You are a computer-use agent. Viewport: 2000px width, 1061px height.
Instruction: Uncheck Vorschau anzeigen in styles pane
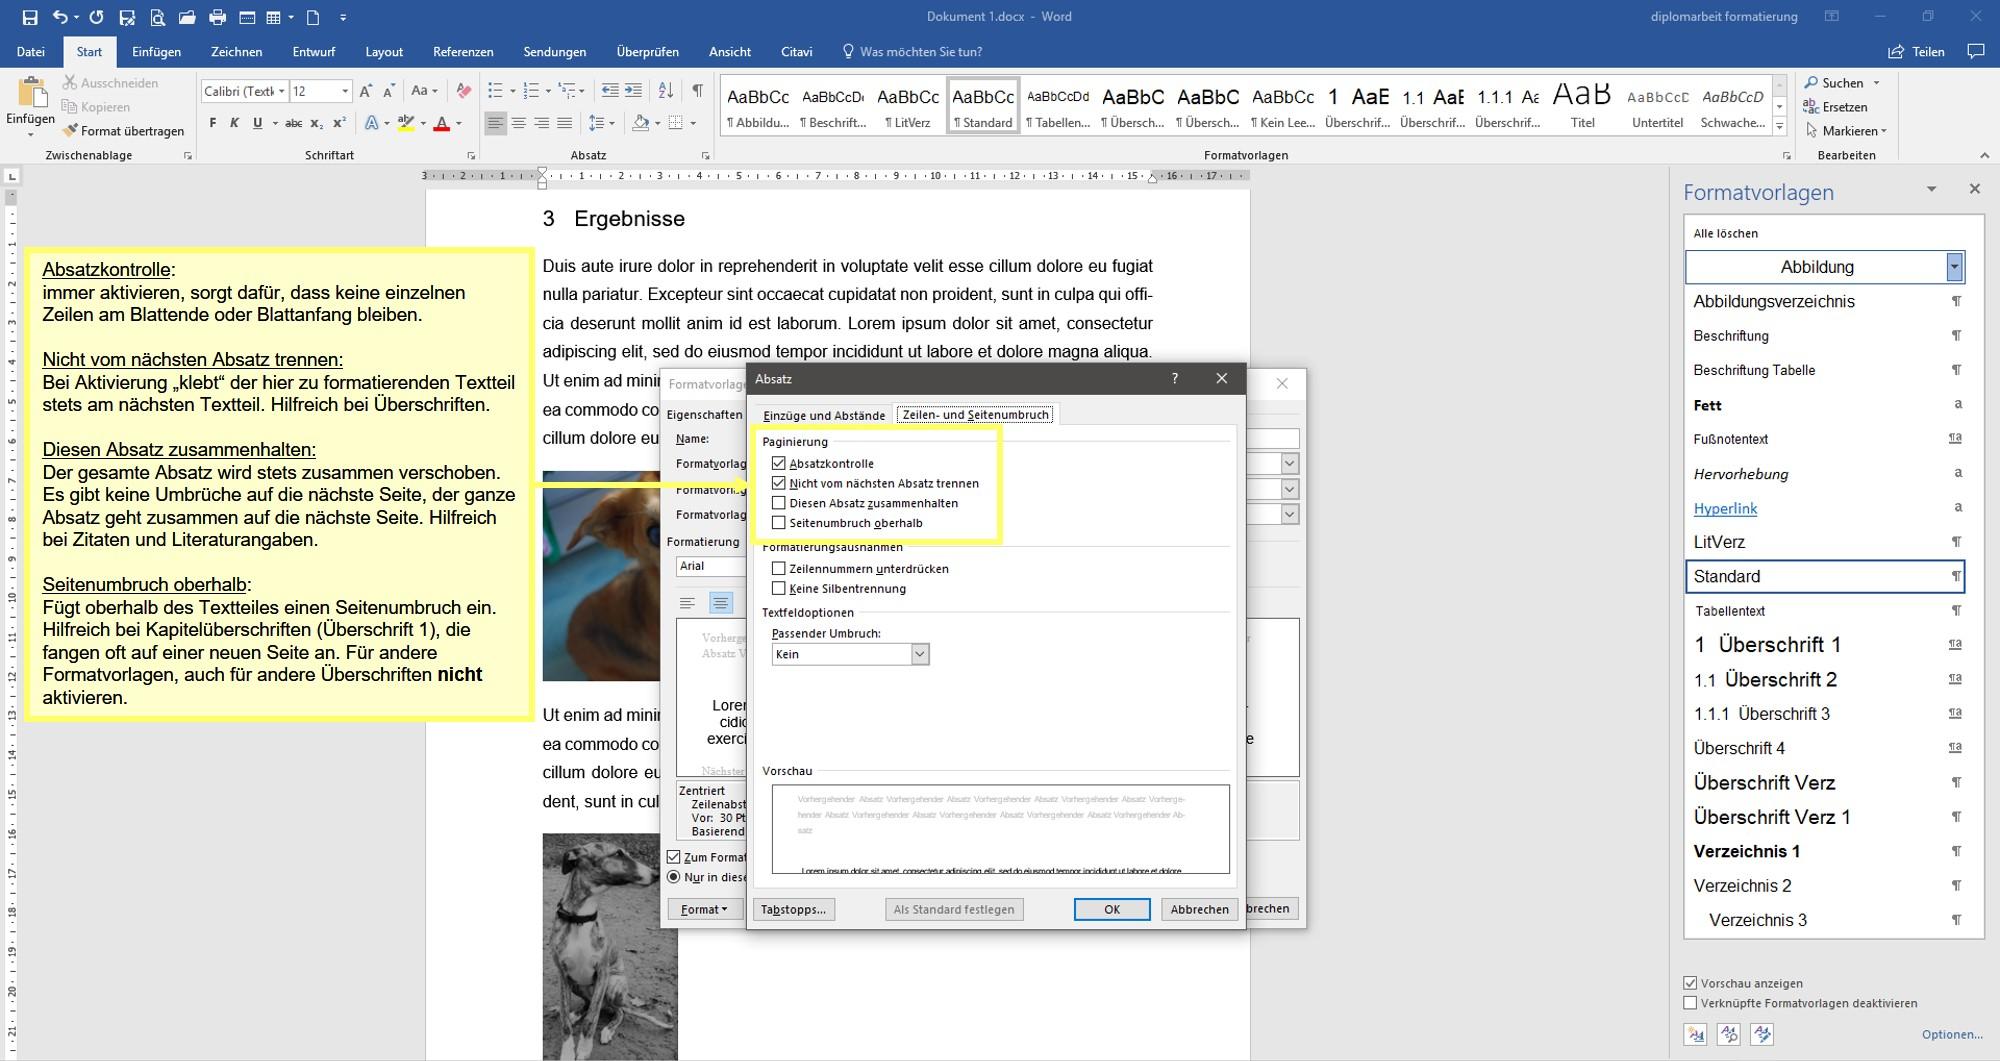pyautogui.click(x=1690, y=983)
